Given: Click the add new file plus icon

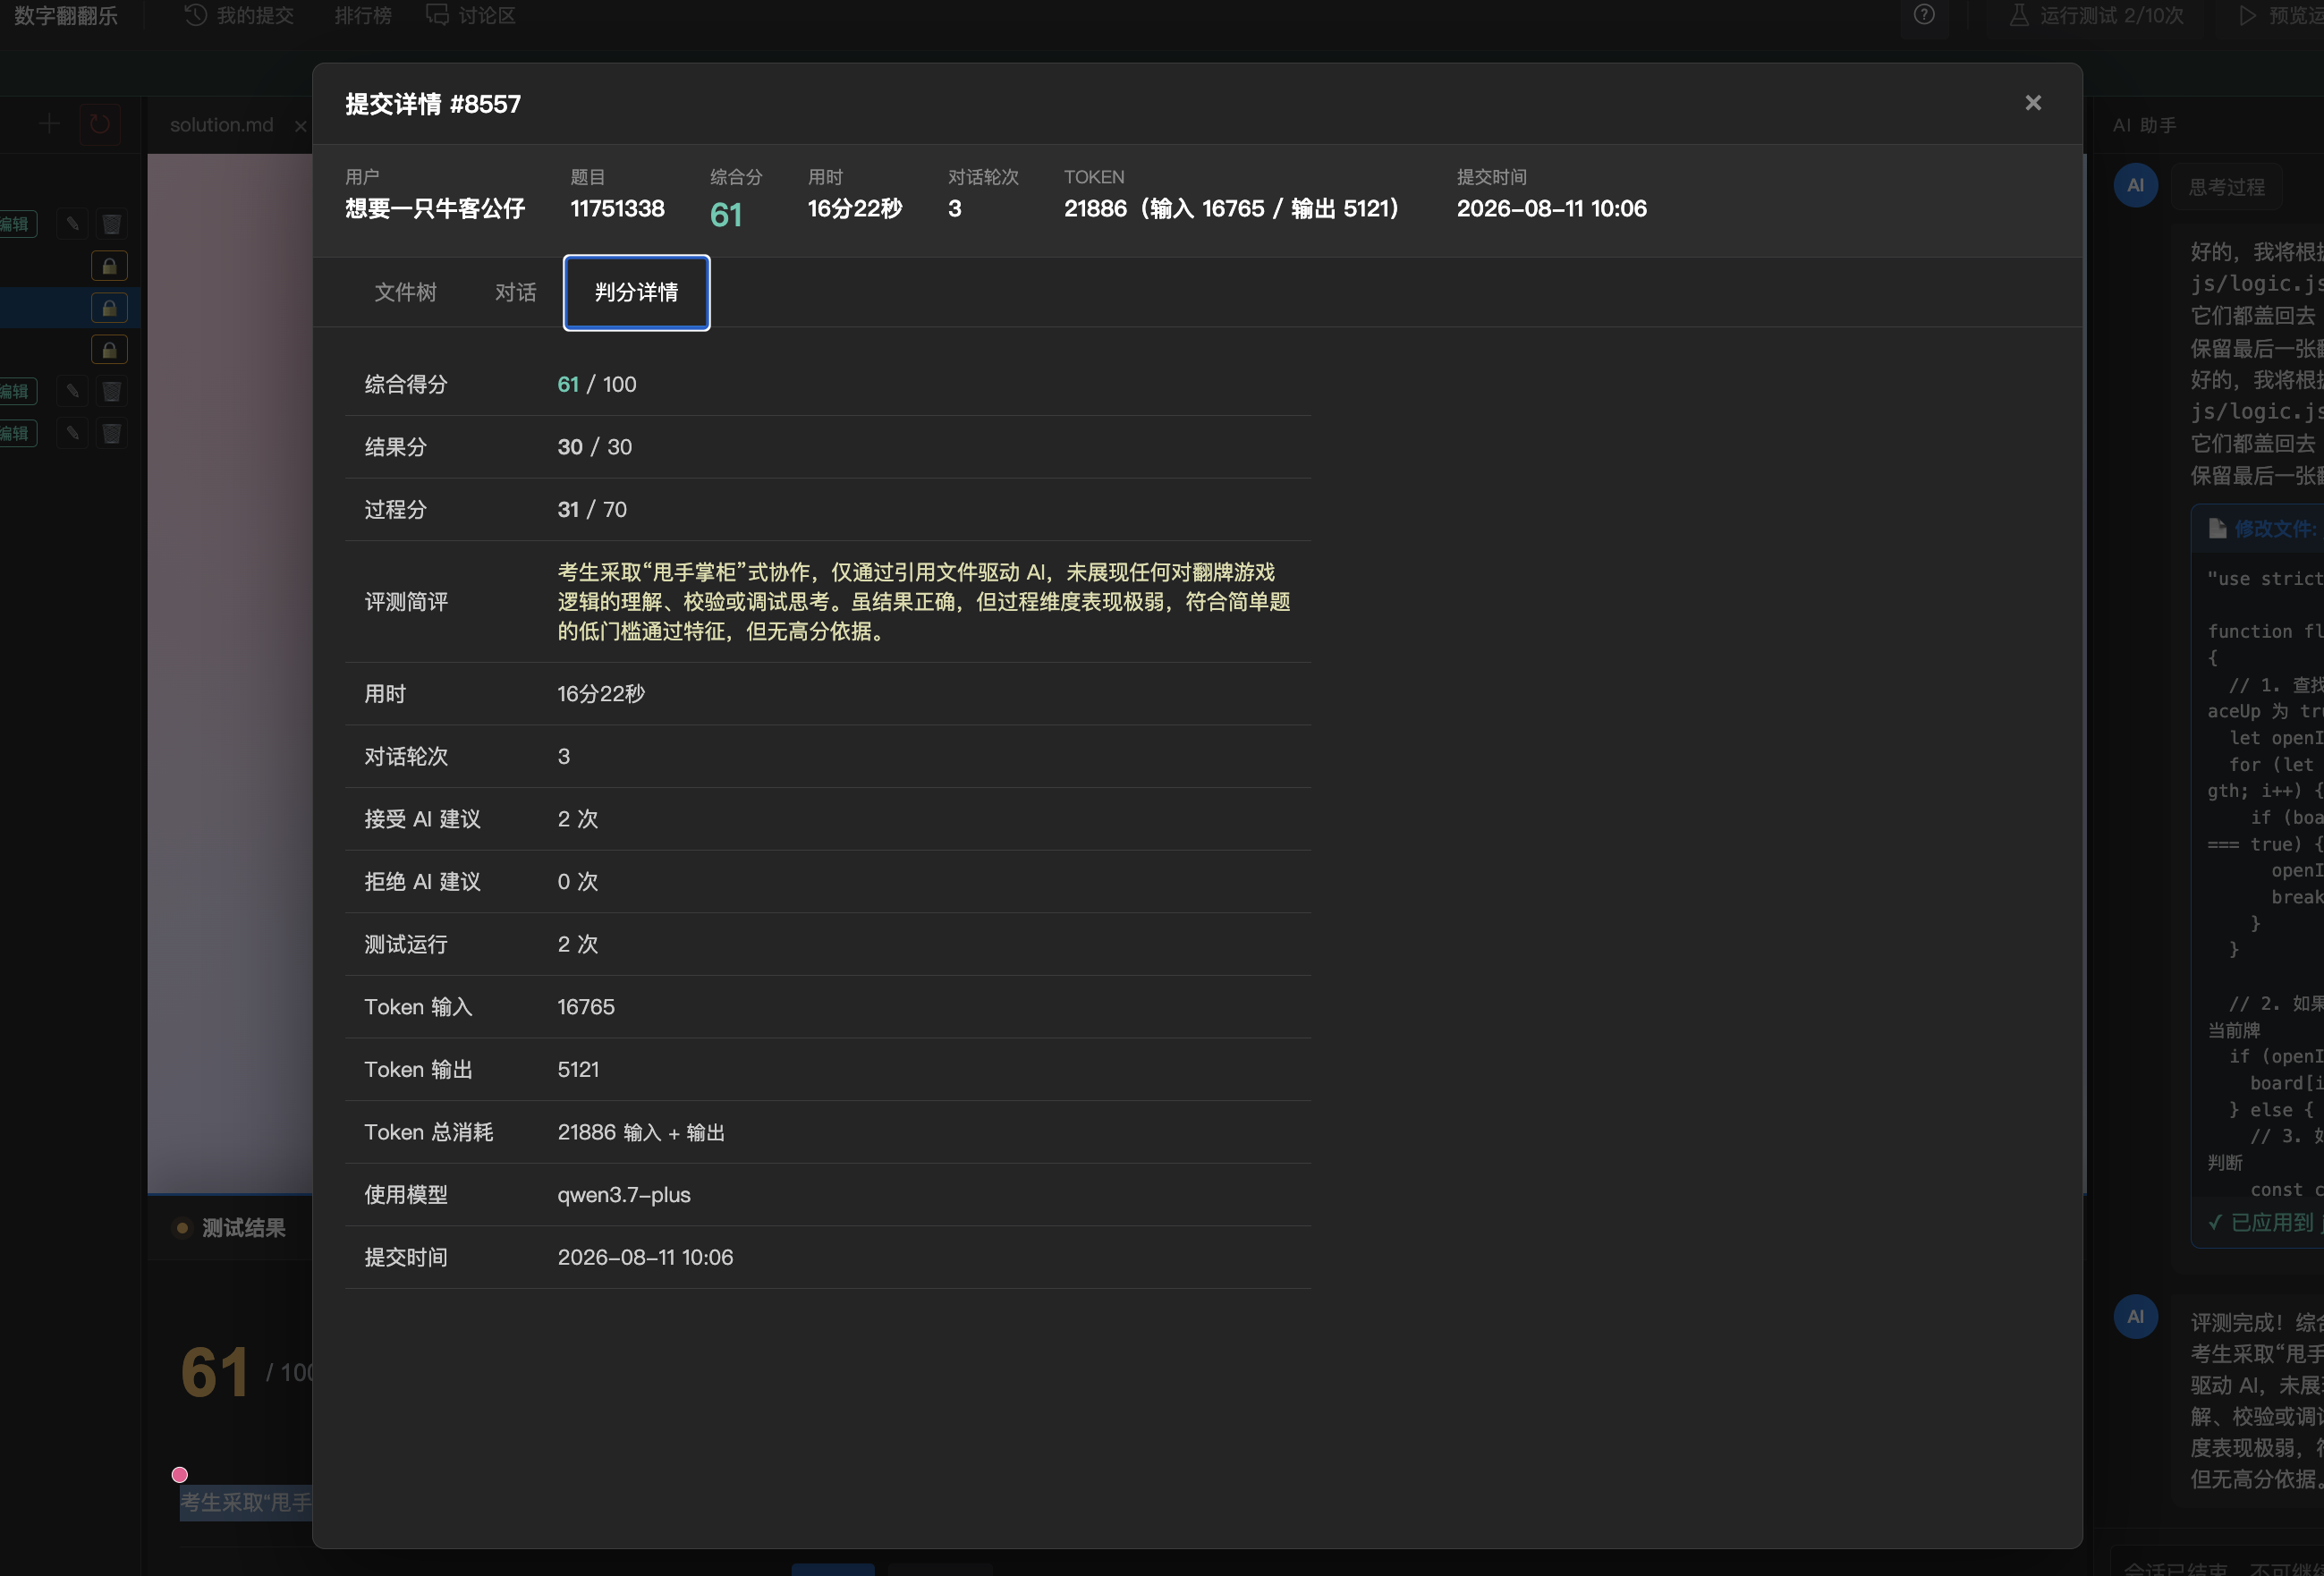Looking at the screenshot, I should 49,124.
